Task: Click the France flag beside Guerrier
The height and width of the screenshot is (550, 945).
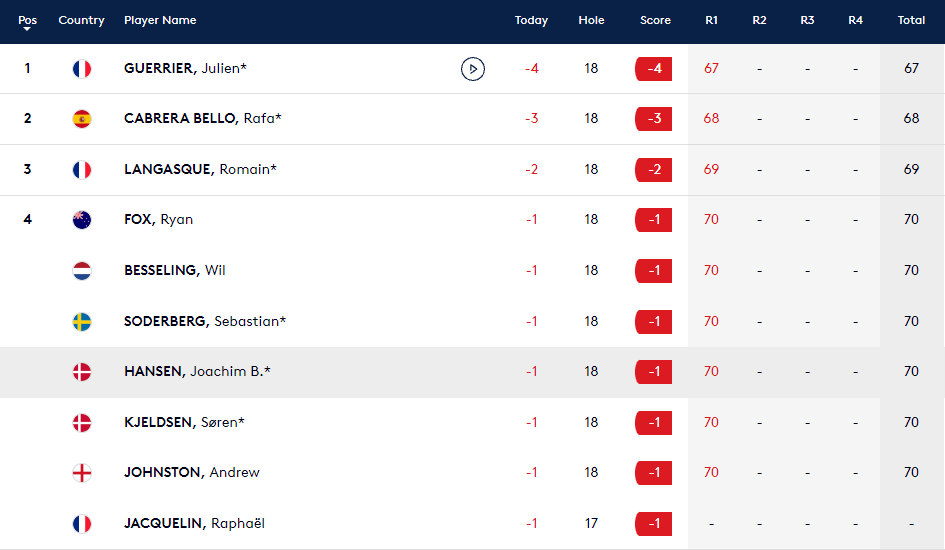Action: (82, 69)
